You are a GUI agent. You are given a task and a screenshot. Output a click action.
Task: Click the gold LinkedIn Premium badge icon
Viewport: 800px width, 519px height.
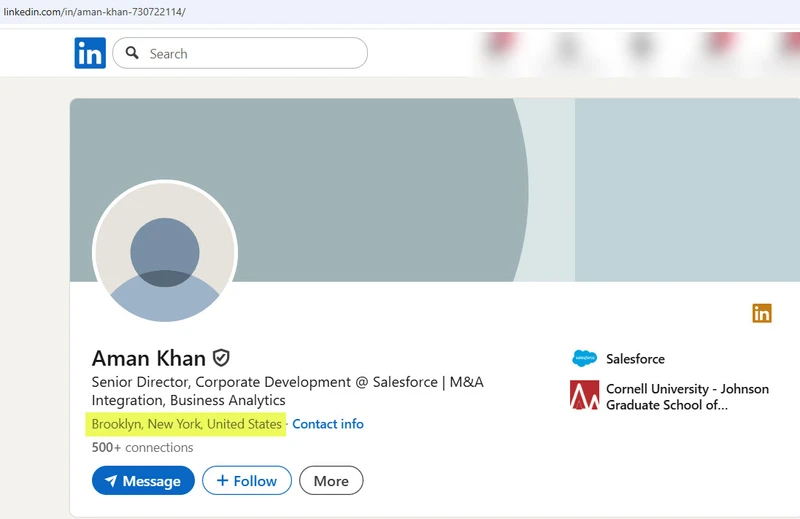(762, 313)
